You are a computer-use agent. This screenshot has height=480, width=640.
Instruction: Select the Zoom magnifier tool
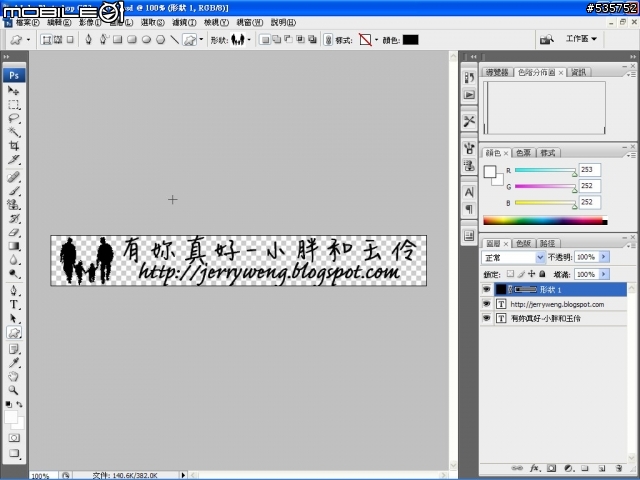coord(13,390)
